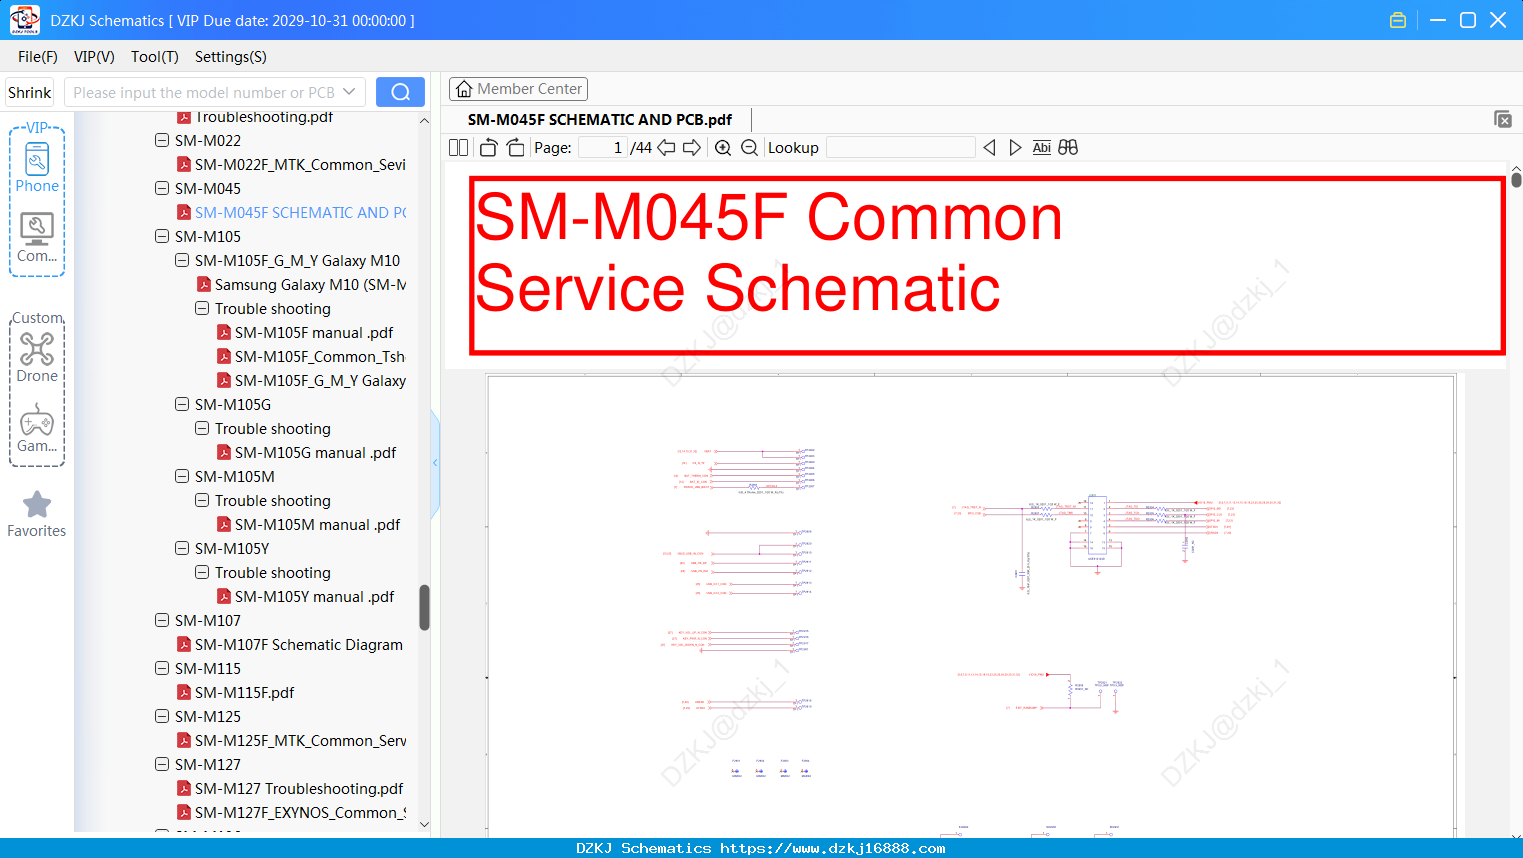The image size is (1523, 858).
Task: Open the model number dropdown
Action: (x=349, y=92)
